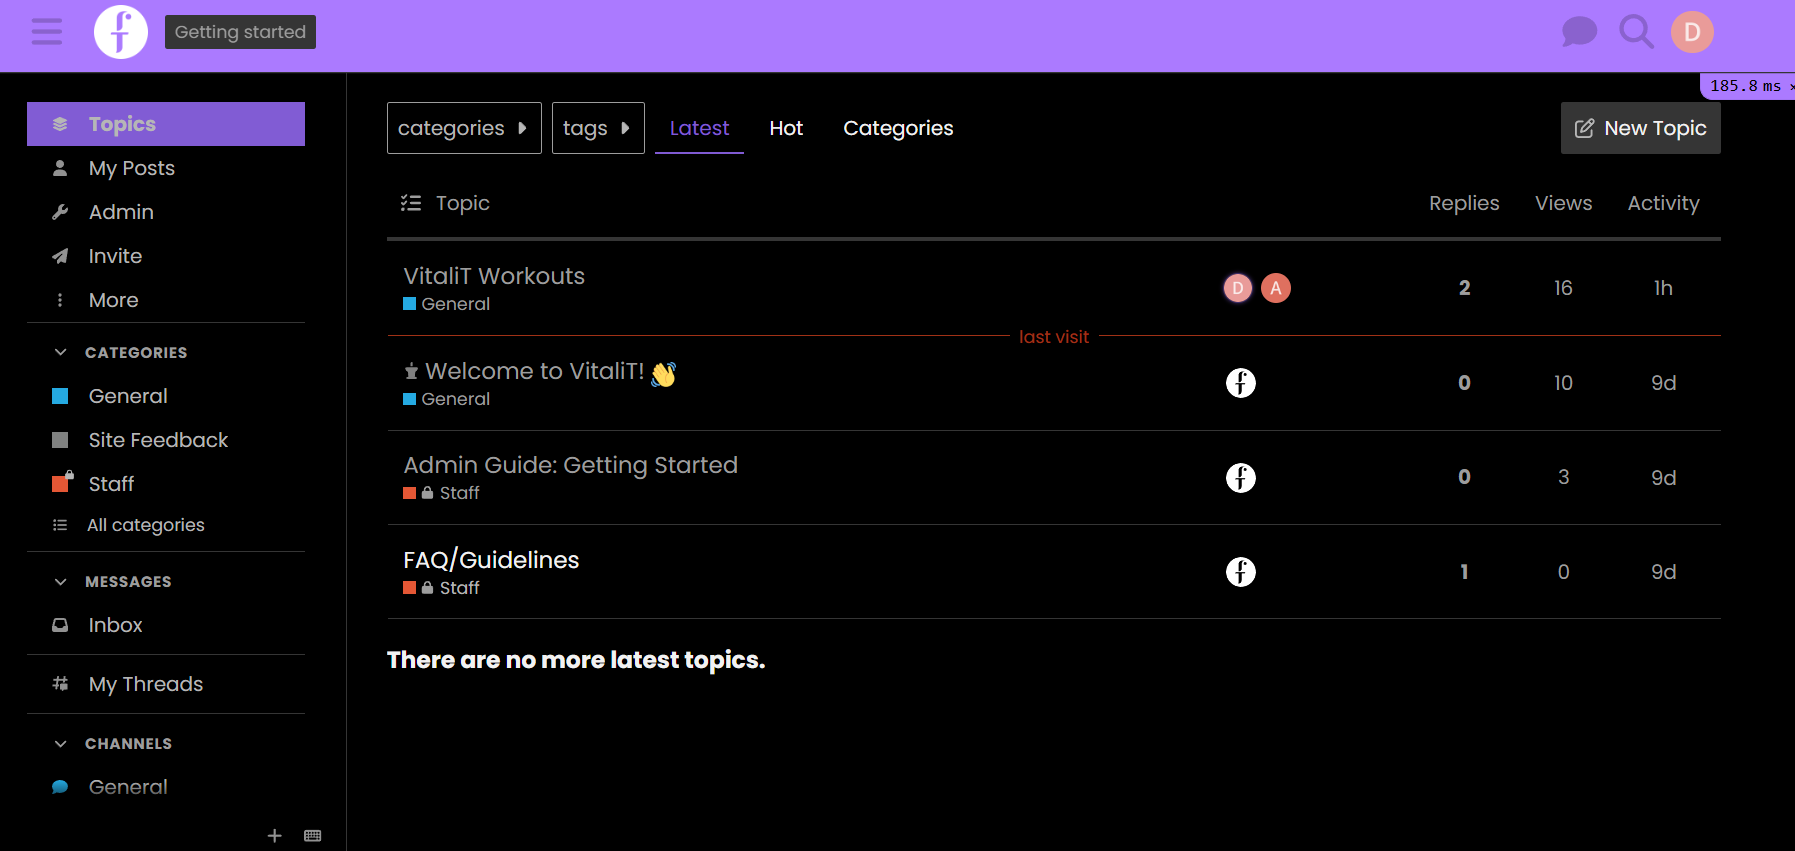Image resolution: width=1795 pixels, height=851 pixels.
Task: Toggle the hamburger sidebar menu
Action: [x=47, y=32]
